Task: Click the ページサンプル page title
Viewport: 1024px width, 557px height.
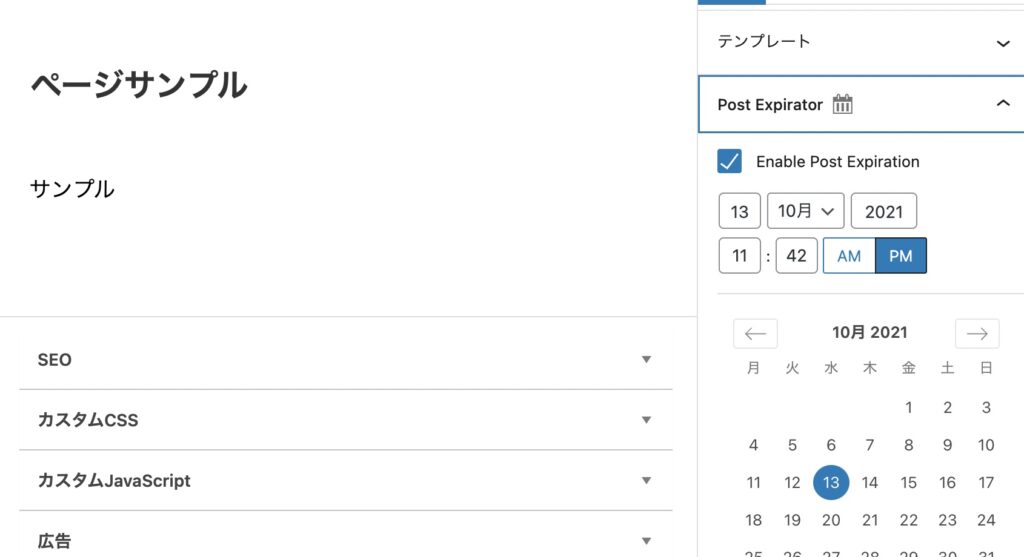Action: (139, 86)
